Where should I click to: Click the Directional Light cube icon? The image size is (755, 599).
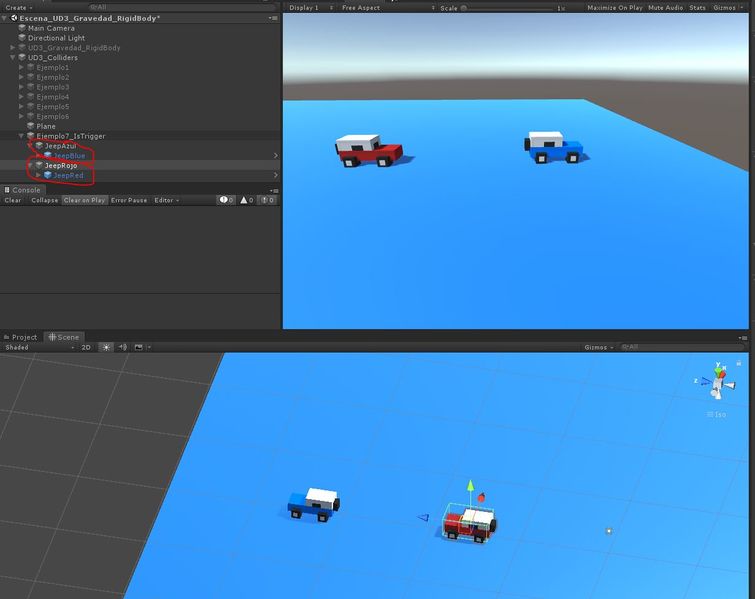(22, 38)
